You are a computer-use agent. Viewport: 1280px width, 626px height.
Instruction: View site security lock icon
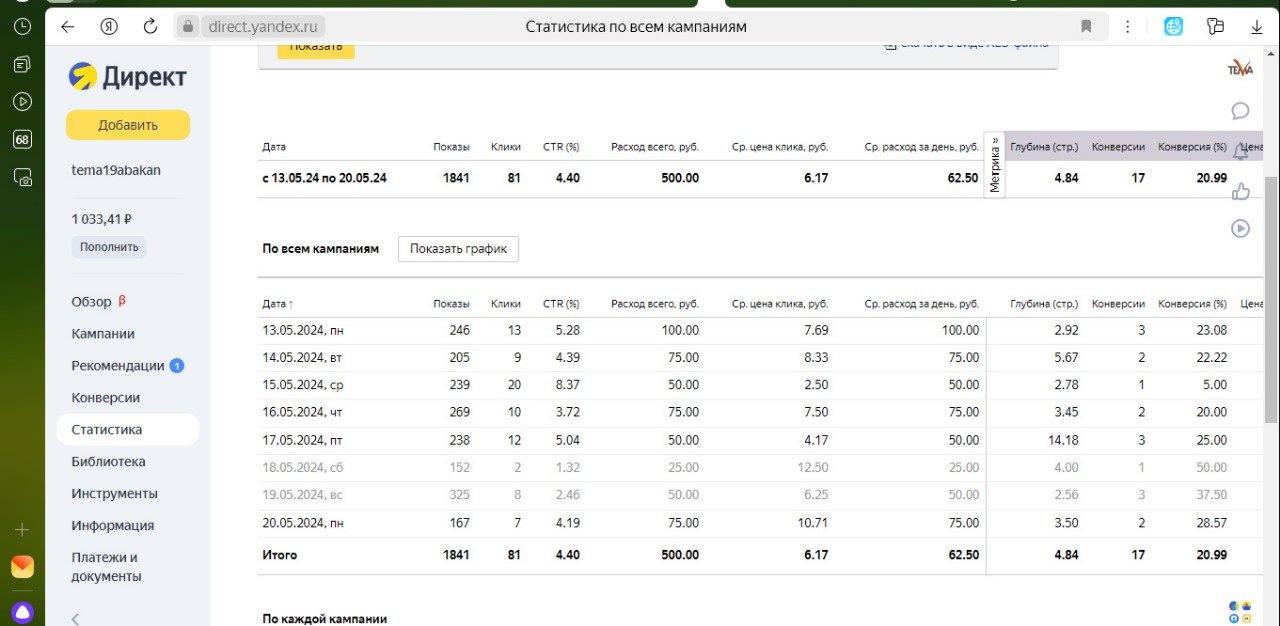pyautogui.click(x=188, y=27)
